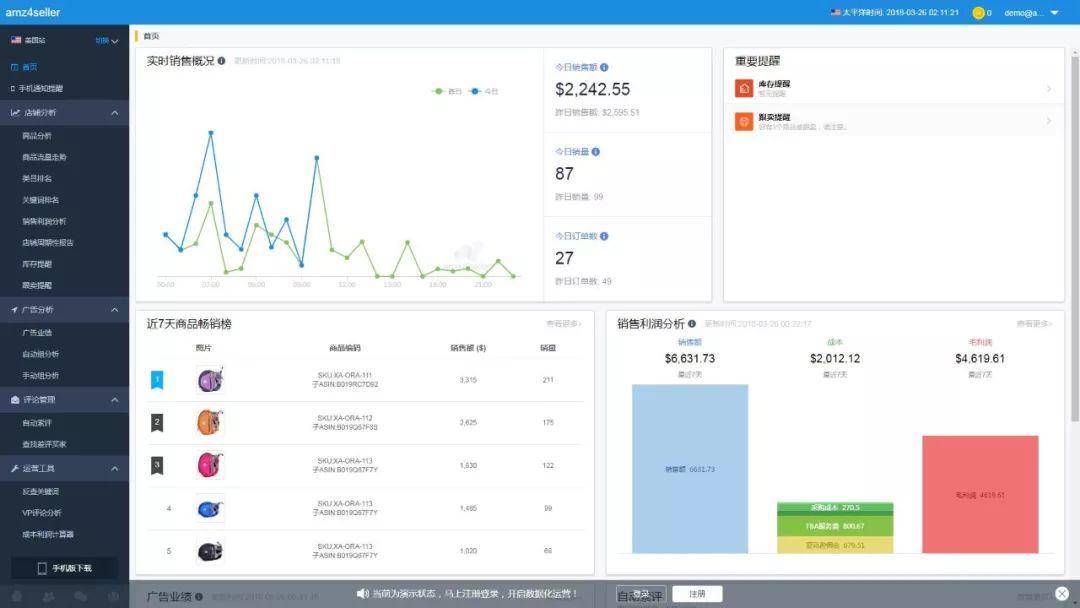Click the orange 跟卖提醒 icon in reminders

744,122
